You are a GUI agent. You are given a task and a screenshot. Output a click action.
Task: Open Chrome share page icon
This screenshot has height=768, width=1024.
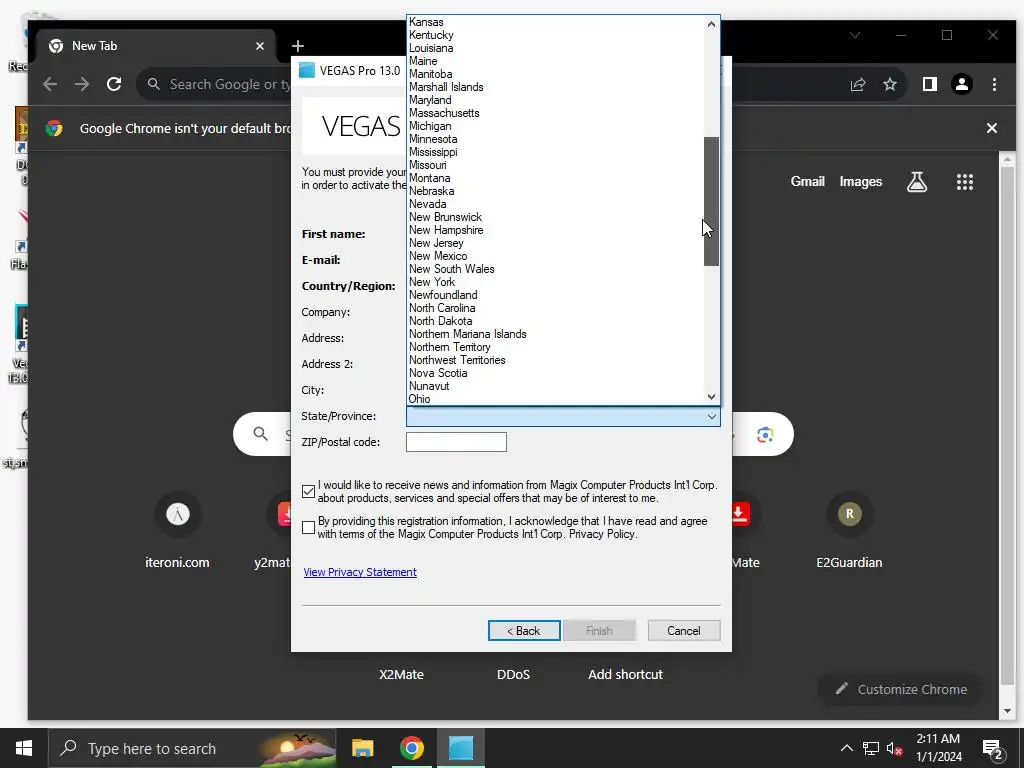pos(857,84)
